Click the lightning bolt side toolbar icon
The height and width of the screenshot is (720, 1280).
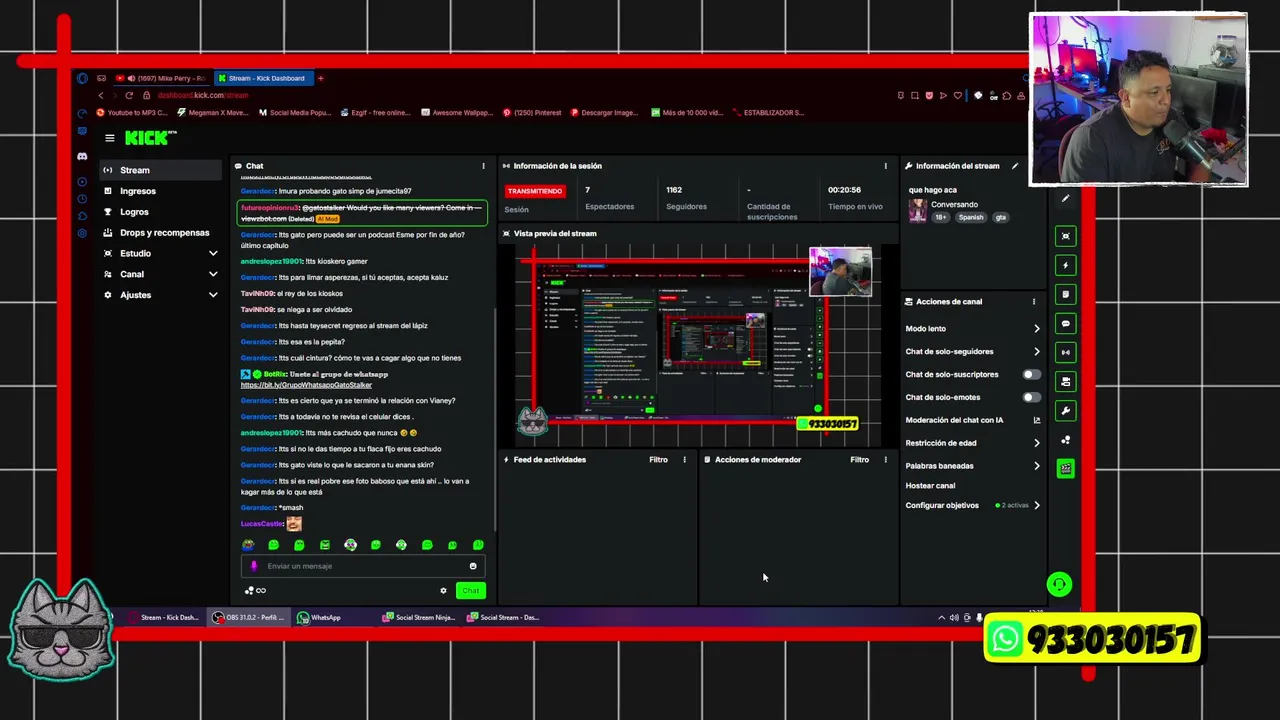(1065, 265)
